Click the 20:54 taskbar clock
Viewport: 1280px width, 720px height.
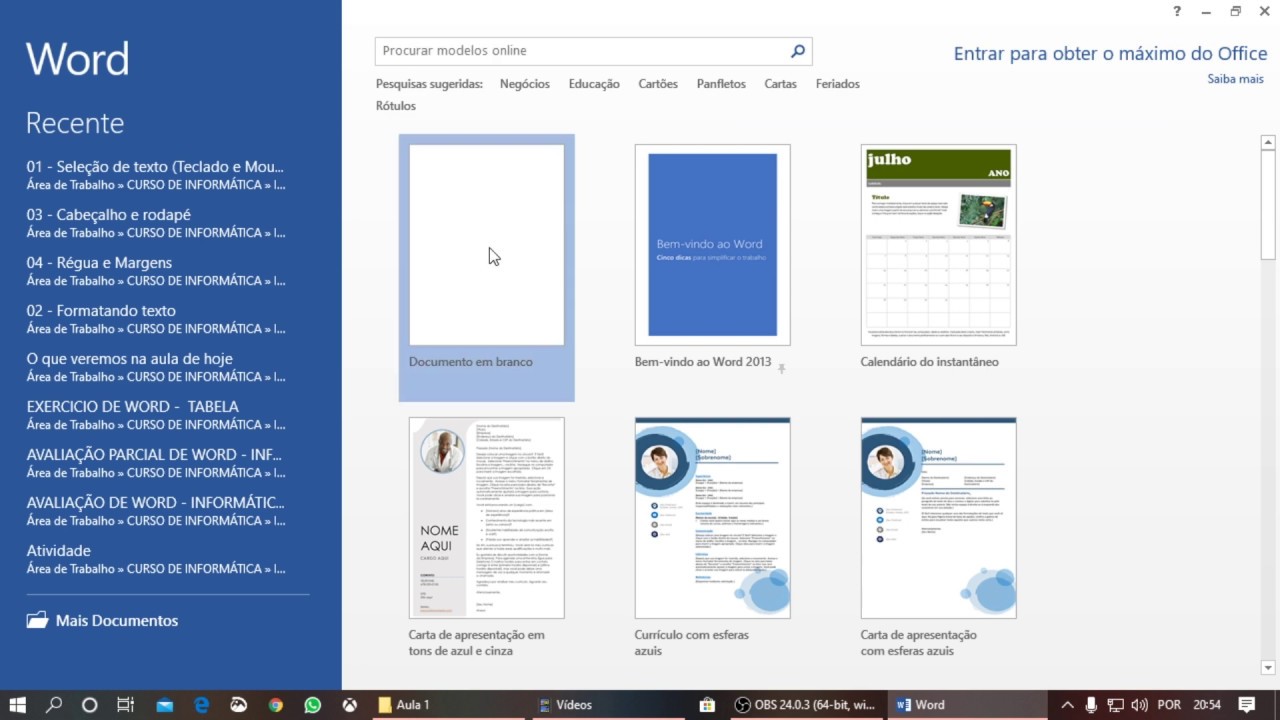tap(1206, 705)
